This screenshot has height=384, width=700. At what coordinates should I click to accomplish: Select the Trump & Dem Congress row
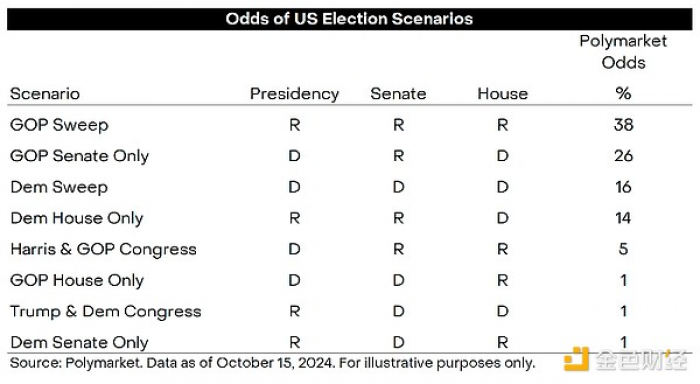pos(350,311)
